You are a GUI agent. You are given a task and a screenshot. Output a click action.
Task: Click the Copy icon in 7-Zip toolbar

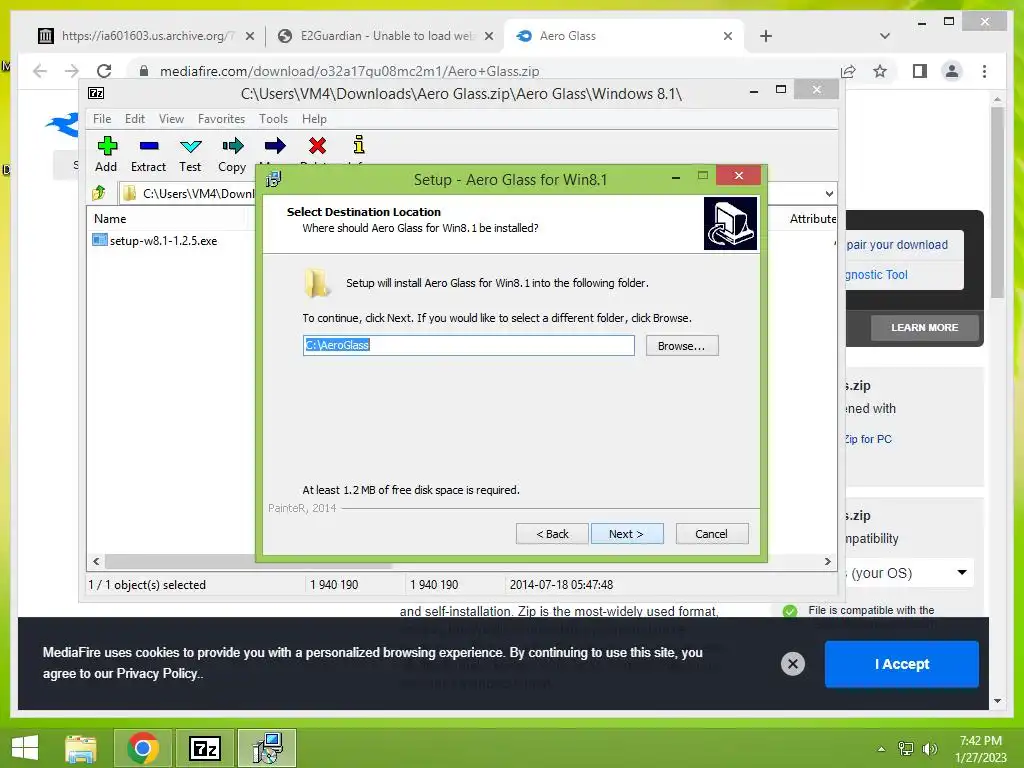click(232, 146)
